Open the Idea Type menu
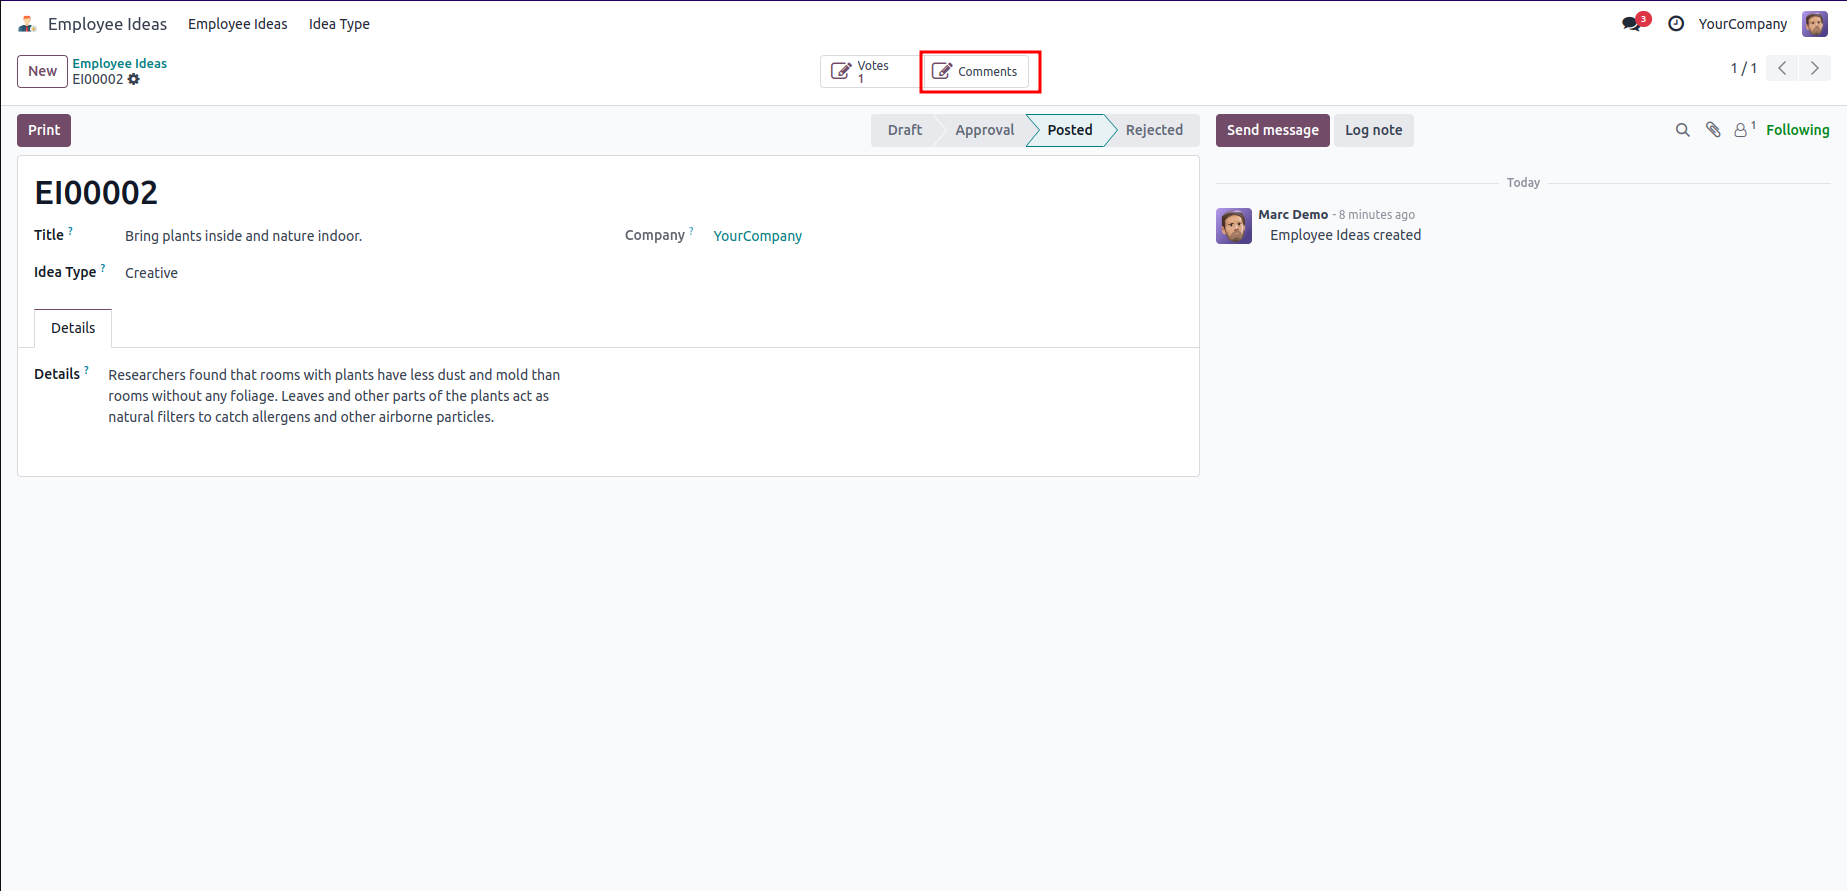 [339, 24]
